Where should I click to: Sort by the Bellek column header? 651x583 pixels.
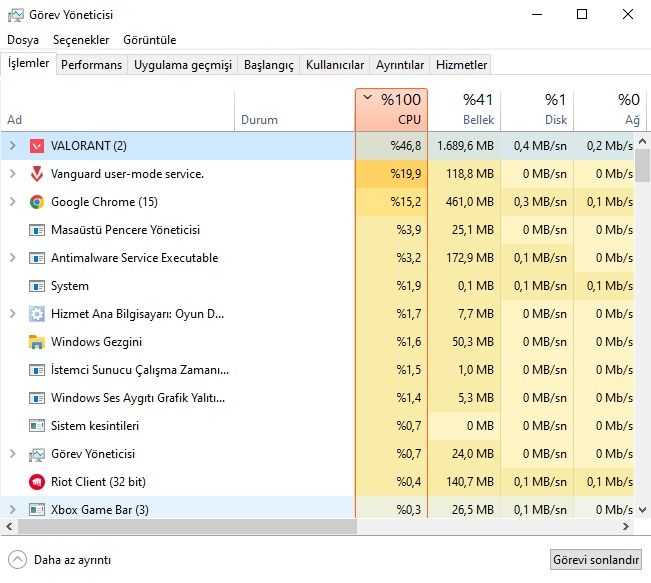[464, 110]
